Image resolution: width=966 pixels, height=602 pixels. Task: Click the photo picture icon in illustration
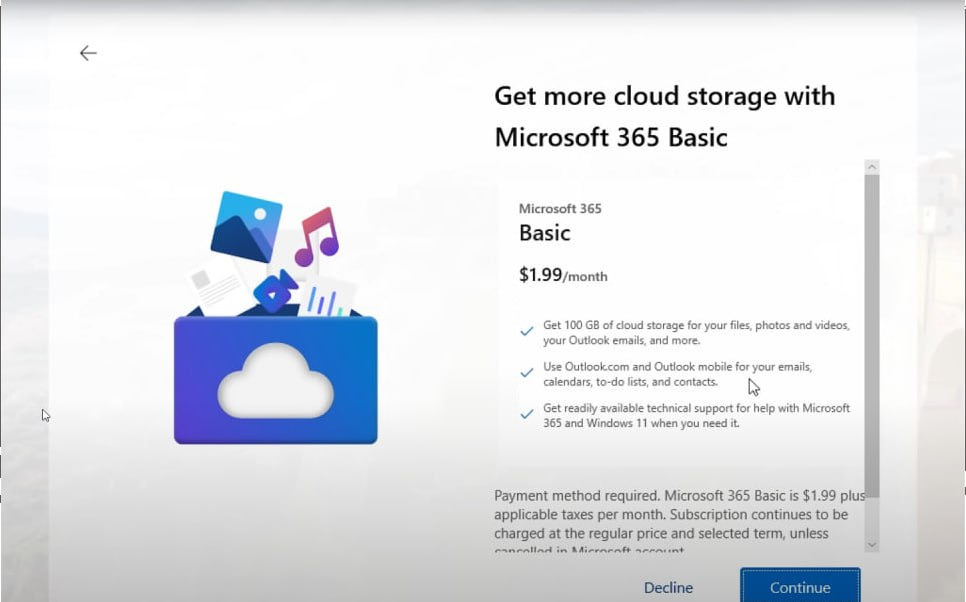click(x=246, y=227)
